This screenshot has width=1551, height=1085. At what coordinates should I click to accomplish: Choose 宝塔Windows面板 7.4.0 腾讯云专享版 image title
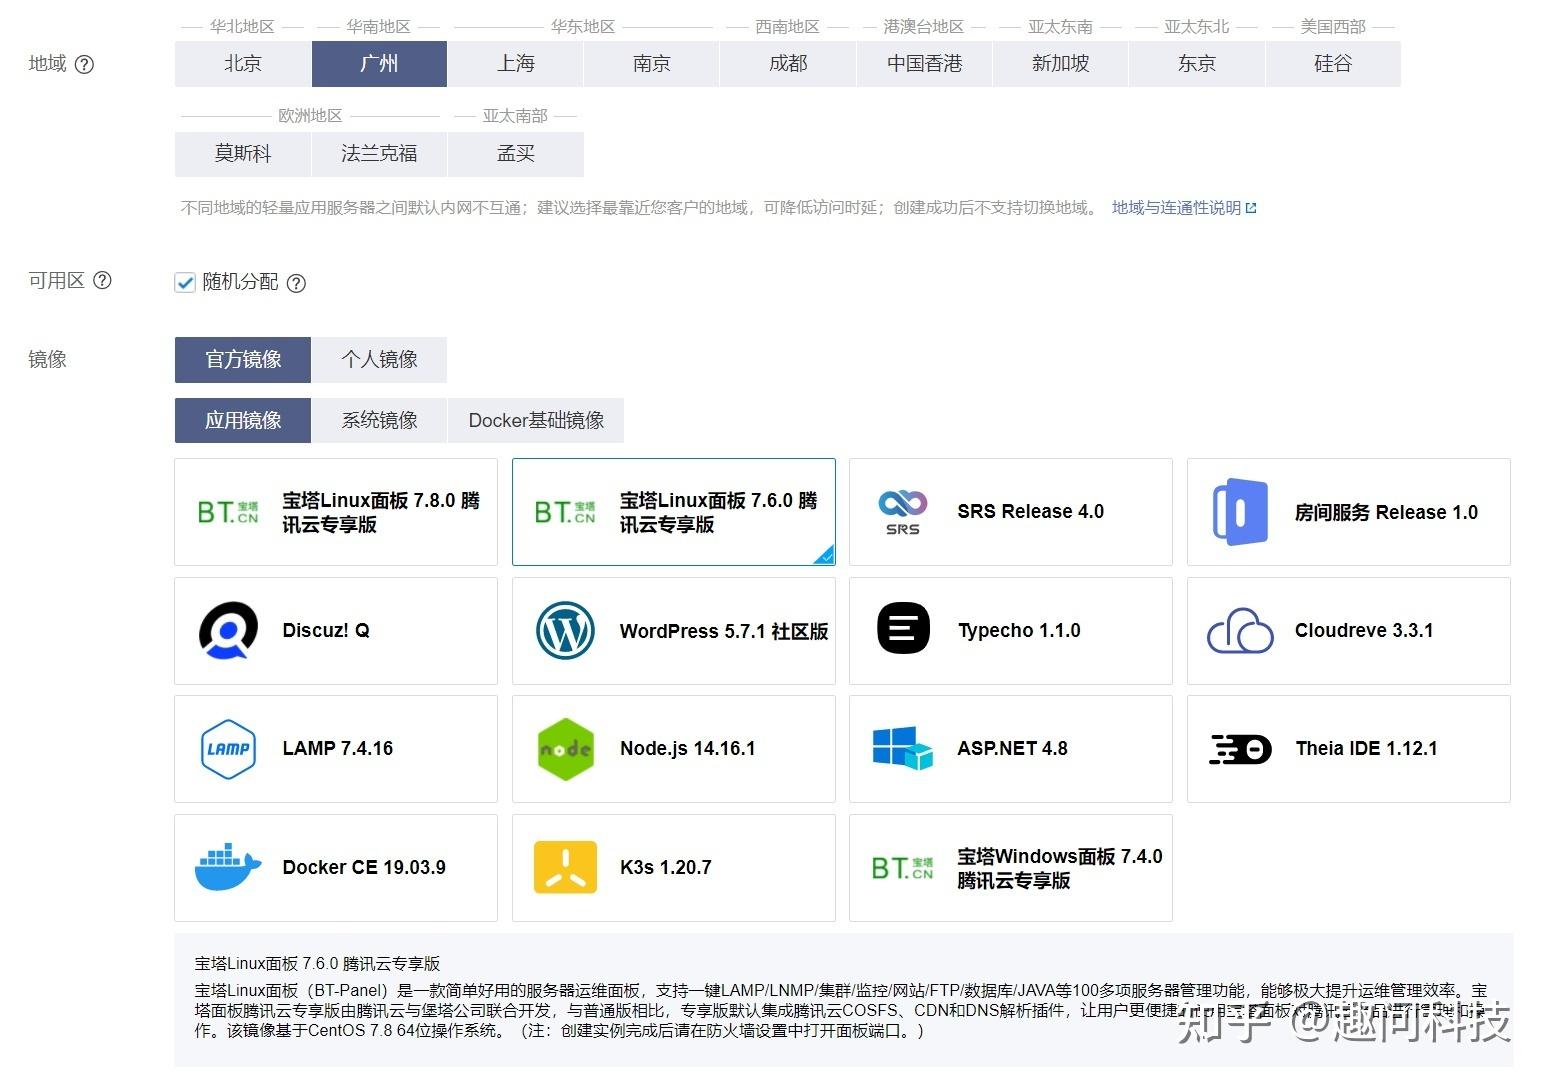pos(1059,868)
